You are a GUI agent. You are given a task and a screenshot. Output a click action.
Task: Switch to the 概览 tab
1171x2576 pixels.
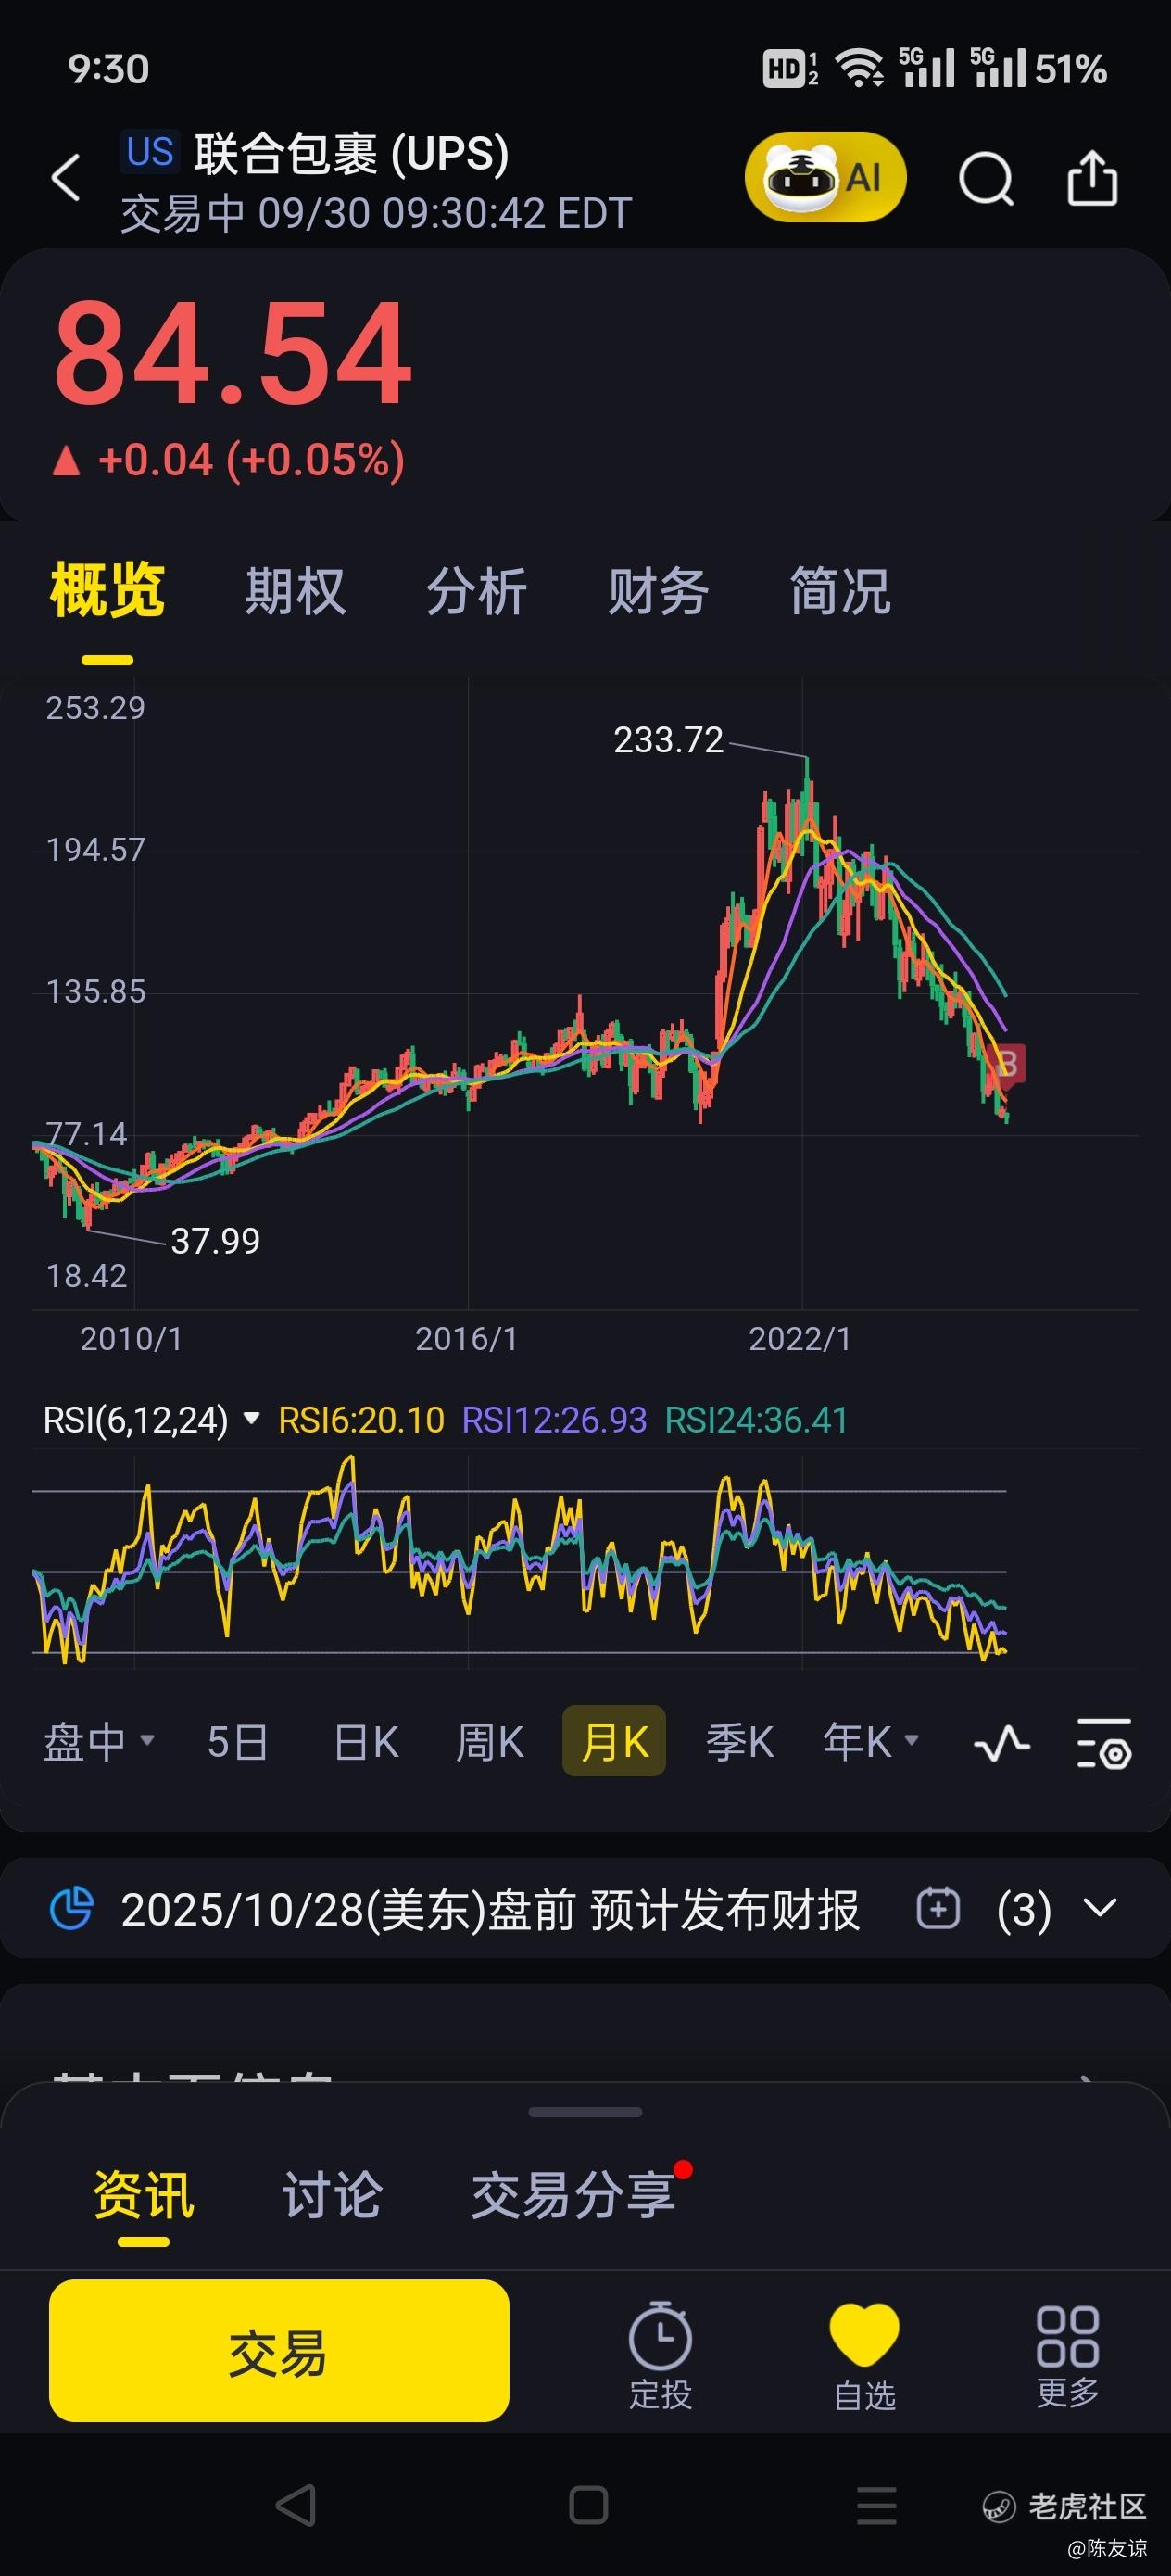pos(107,590)
